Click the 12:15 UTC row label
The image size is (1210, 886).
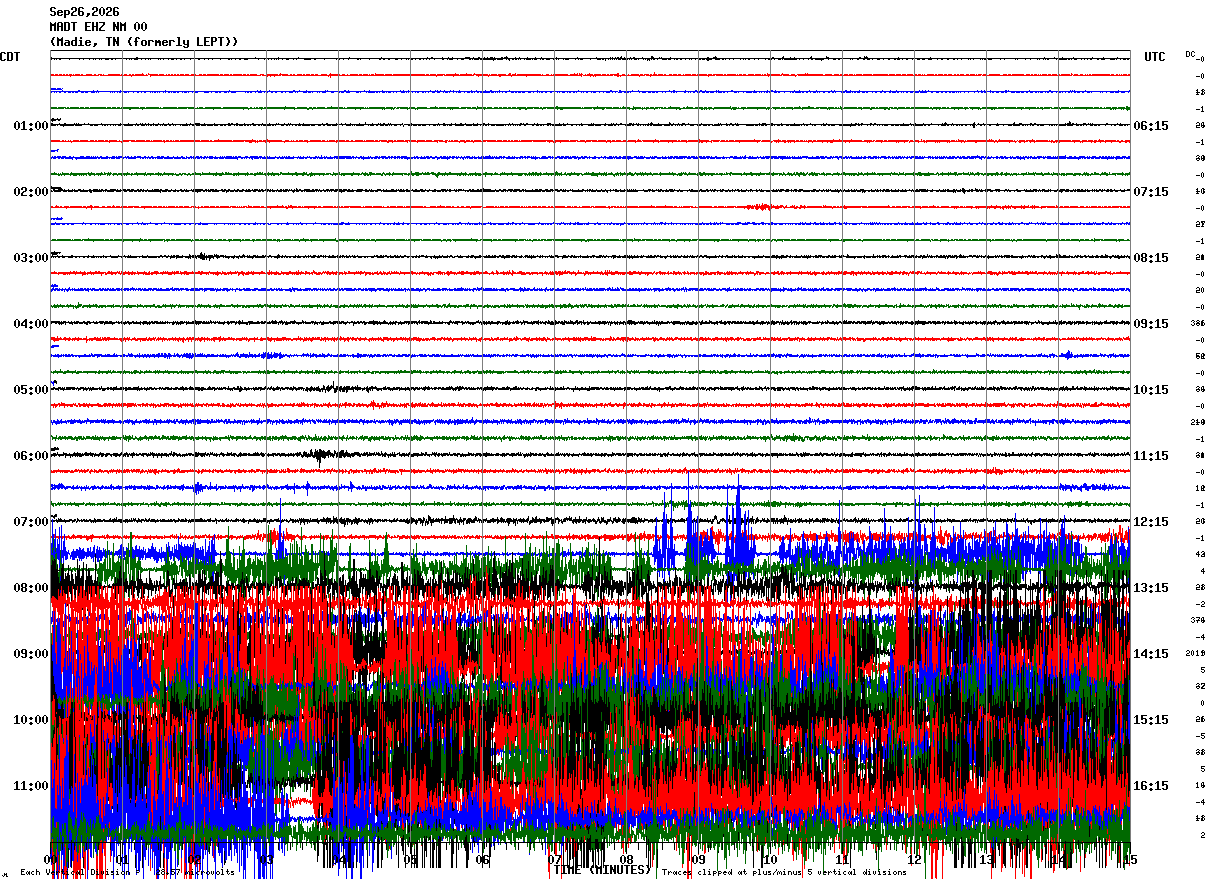pyautogui.click(x=1151, y=522)
